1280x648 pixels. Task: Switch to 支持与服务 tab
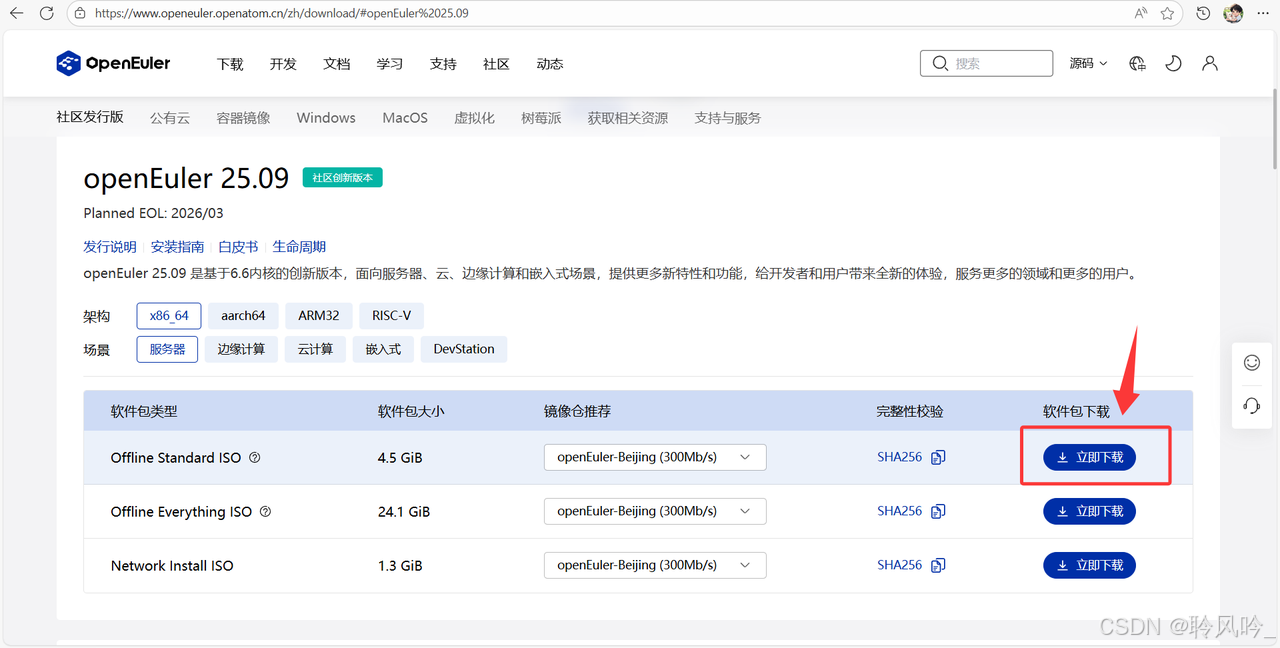pyautogui.click(x=728, y=118)
